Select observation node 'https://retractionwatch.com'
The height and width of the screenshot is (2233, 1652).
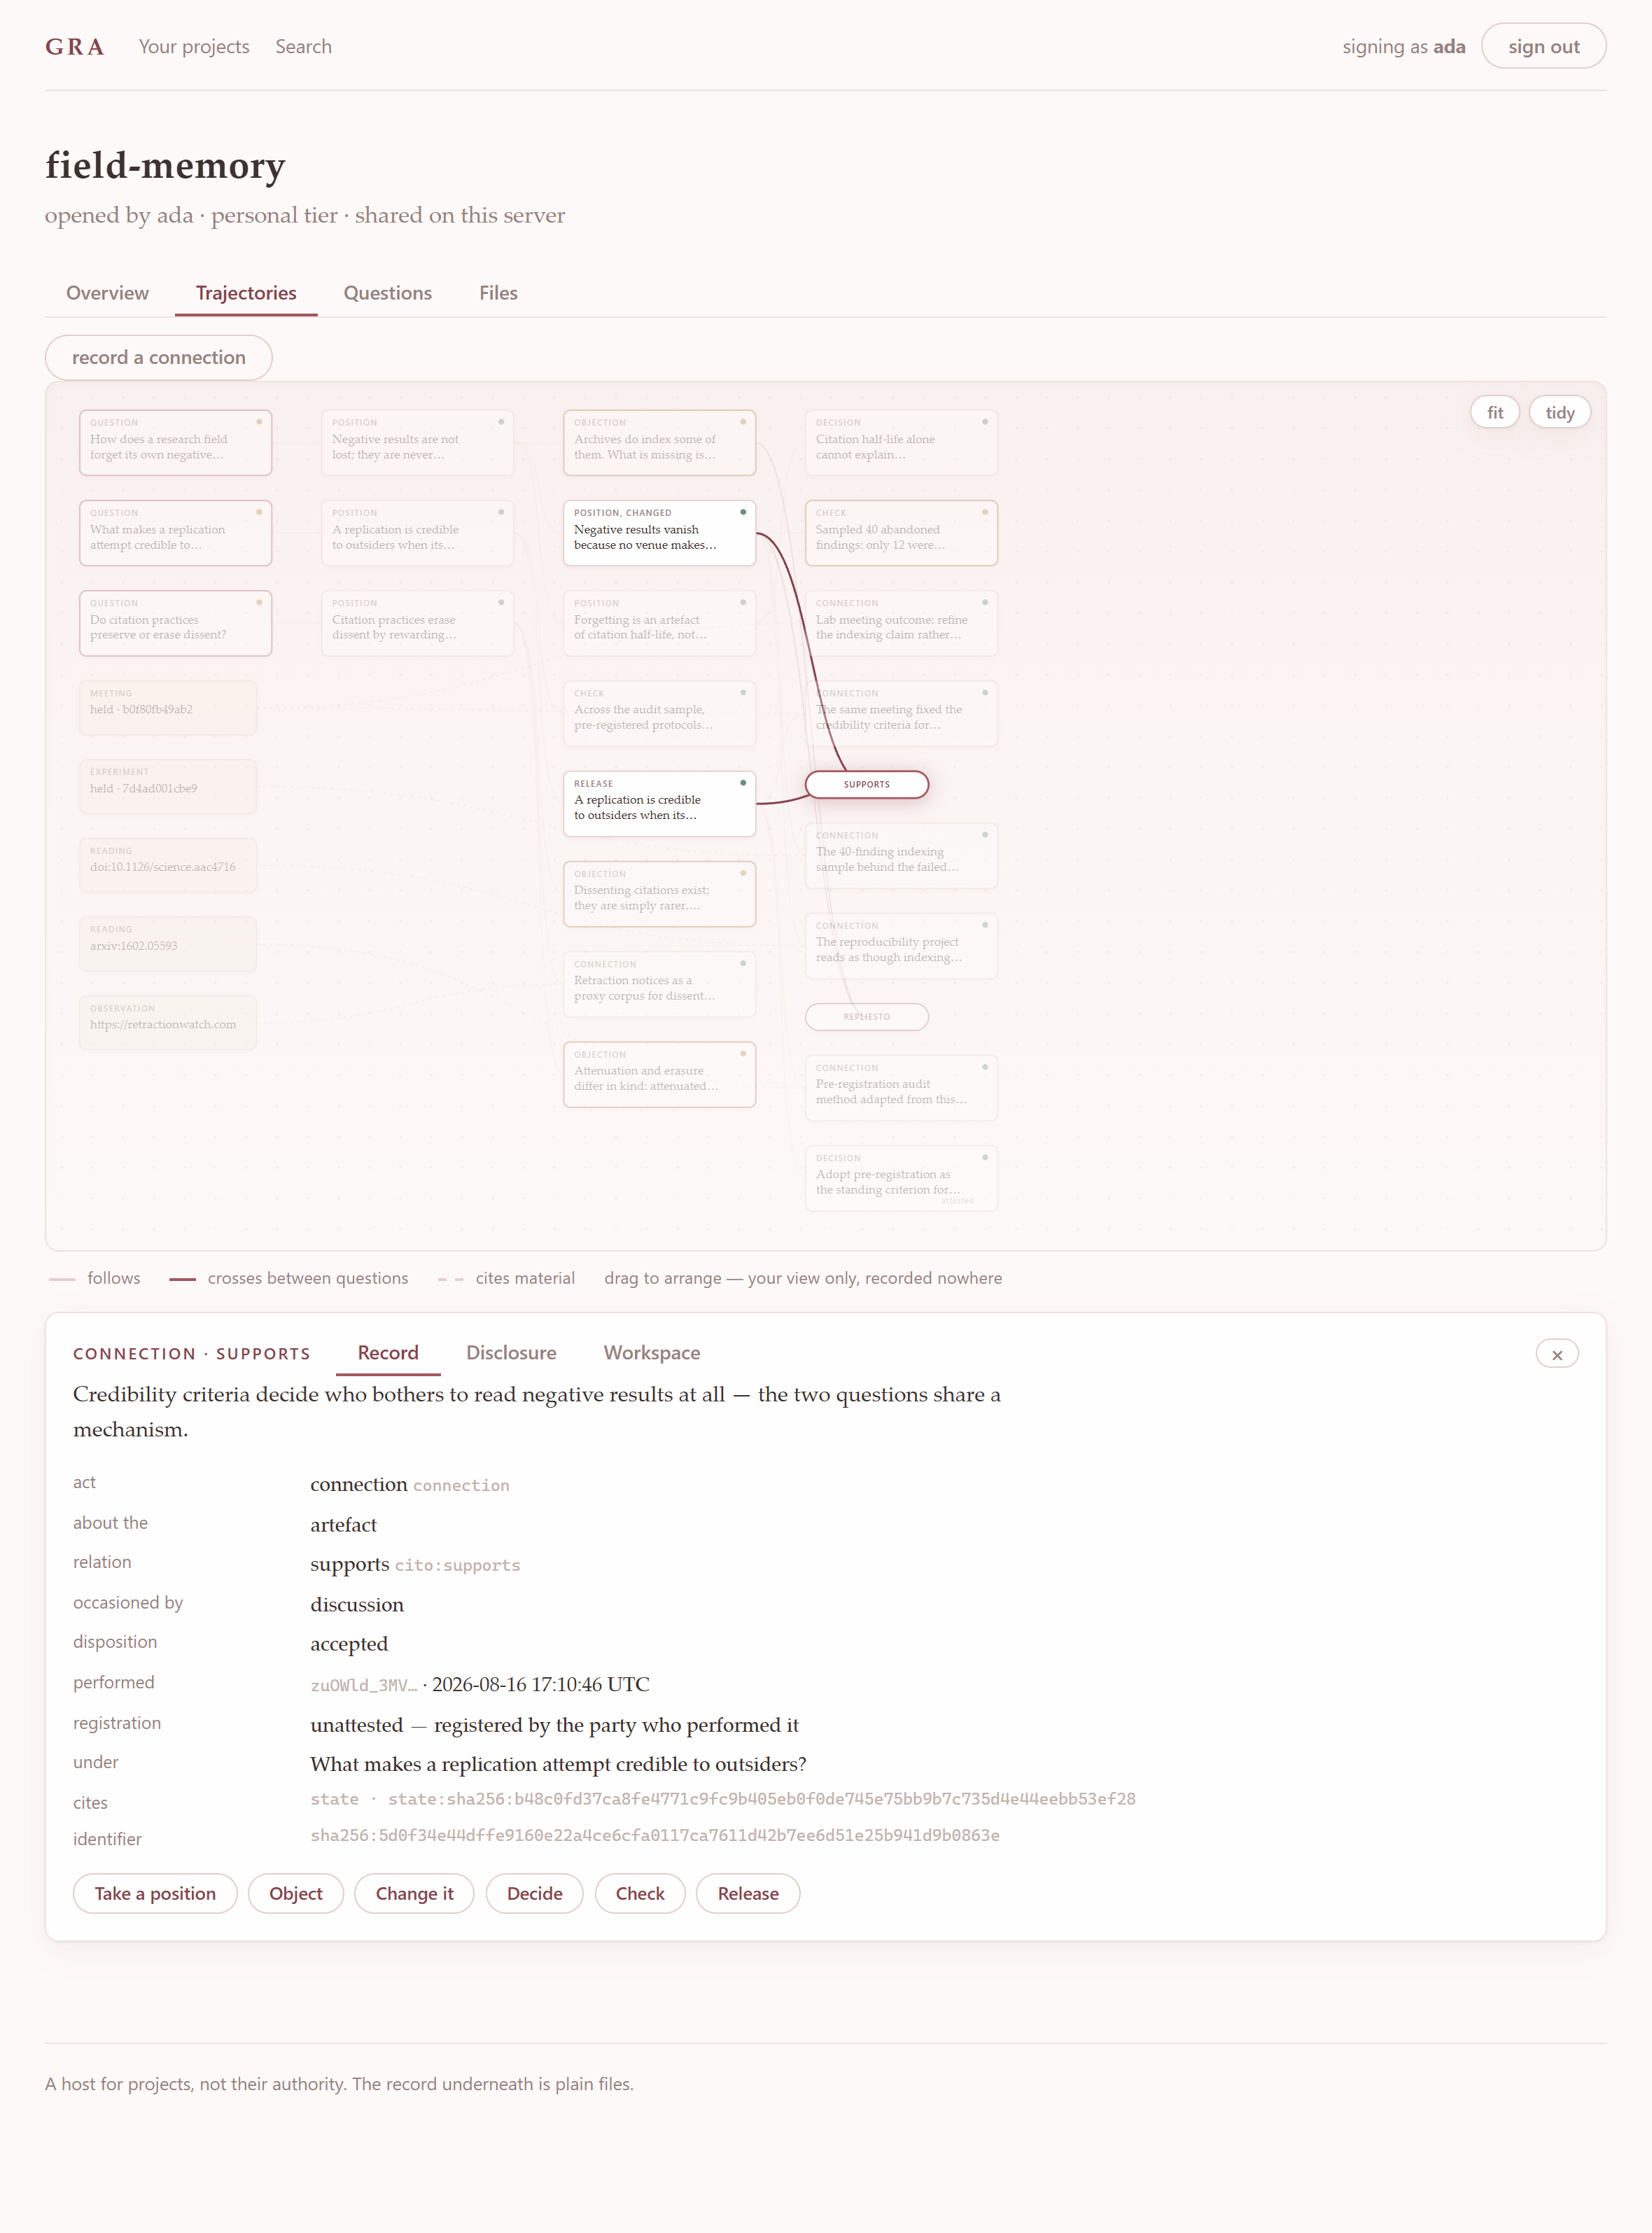[168, 1023]
